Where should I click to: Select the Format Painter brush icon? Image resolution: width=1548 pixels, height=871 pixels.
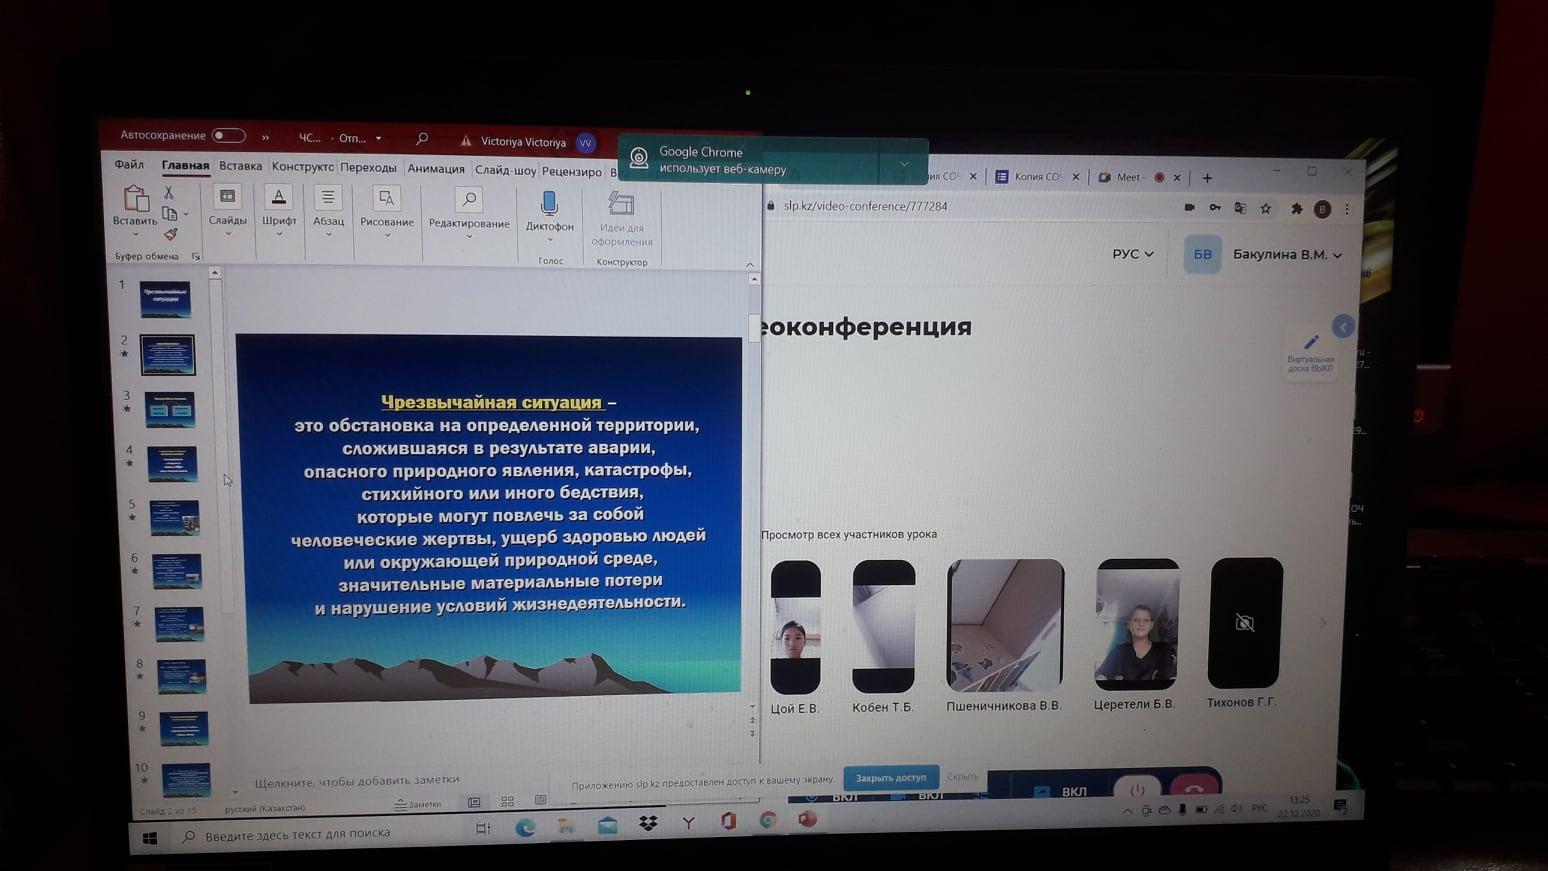pyautogui.click(x=171, y=234)
